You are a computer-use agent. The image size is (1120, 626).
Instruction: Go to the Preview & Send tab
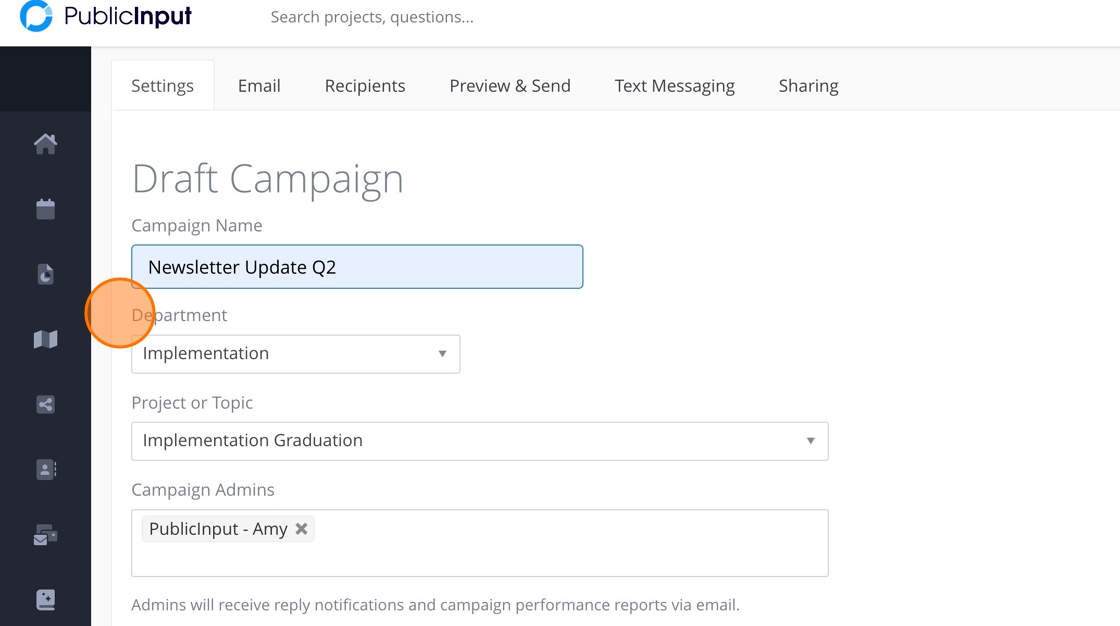pyautogui.click(x=510, y=86)
